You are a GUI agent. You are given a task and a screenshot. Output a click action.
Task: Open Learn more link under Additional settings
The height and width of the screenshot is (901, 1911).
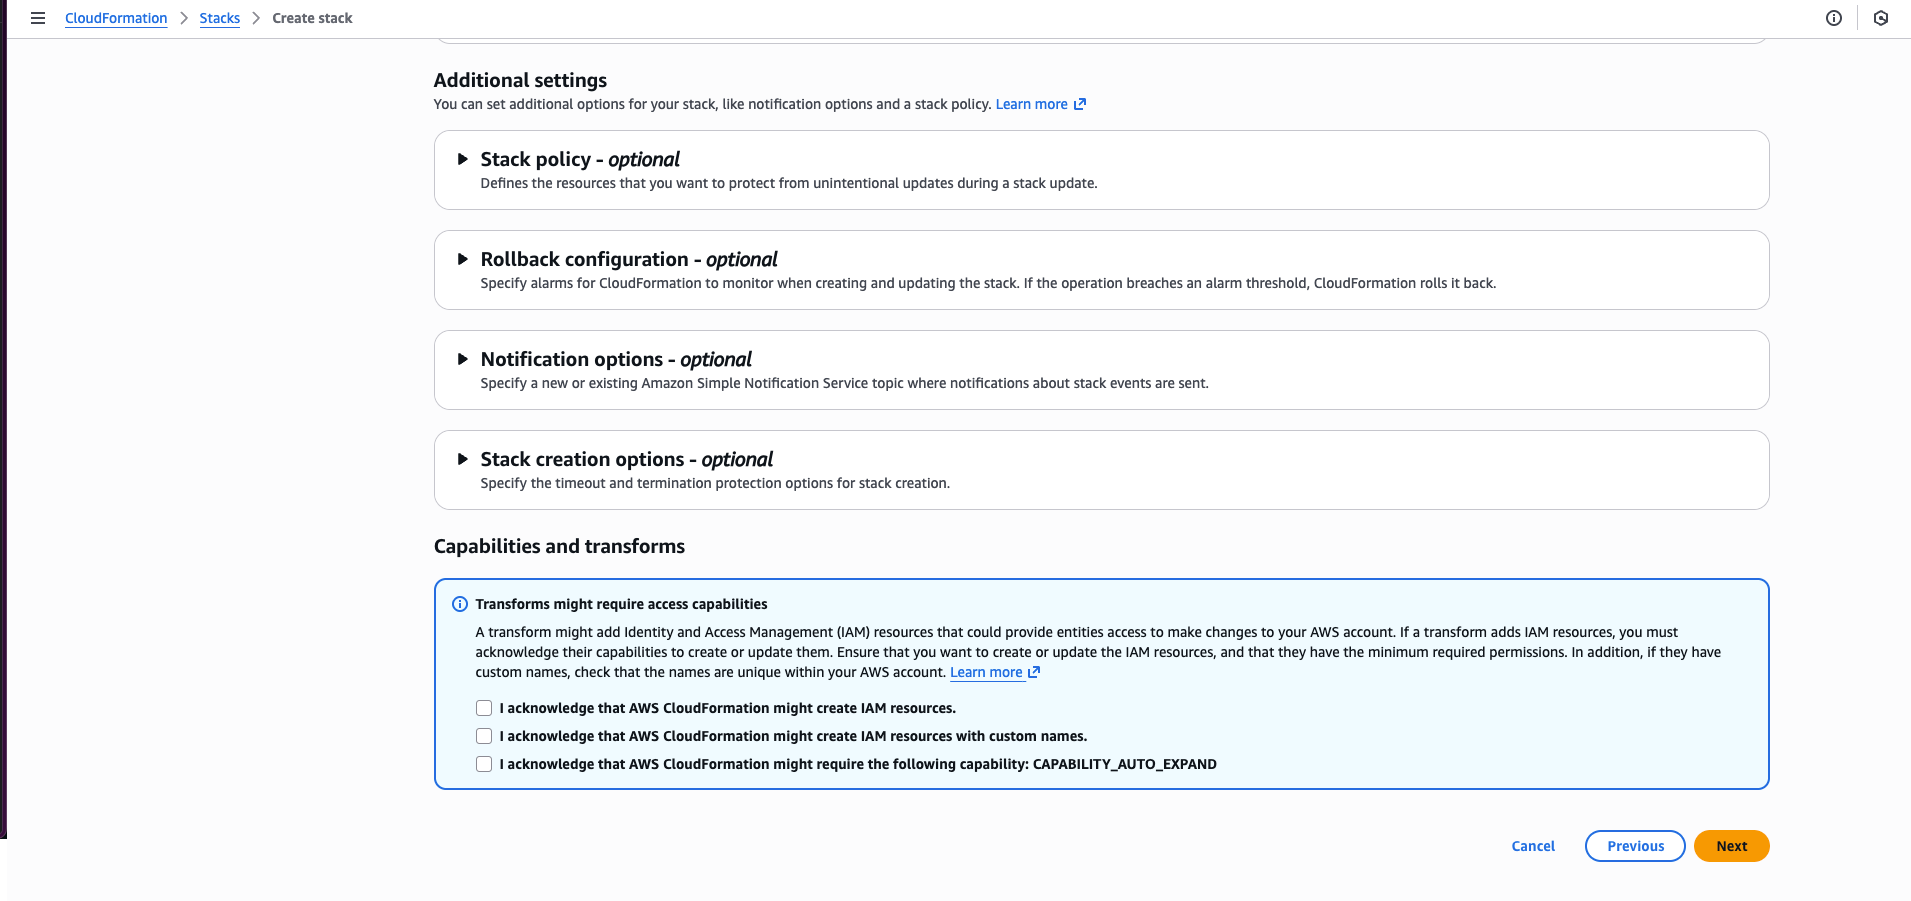[x=1031, y=104]
